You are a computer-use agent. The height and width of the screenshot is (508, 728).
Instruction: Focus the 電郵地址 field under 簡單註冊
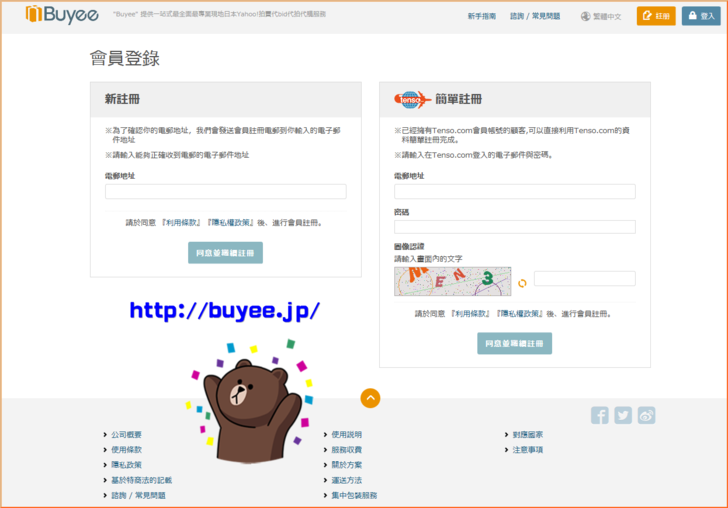click(x=514, y=191)
